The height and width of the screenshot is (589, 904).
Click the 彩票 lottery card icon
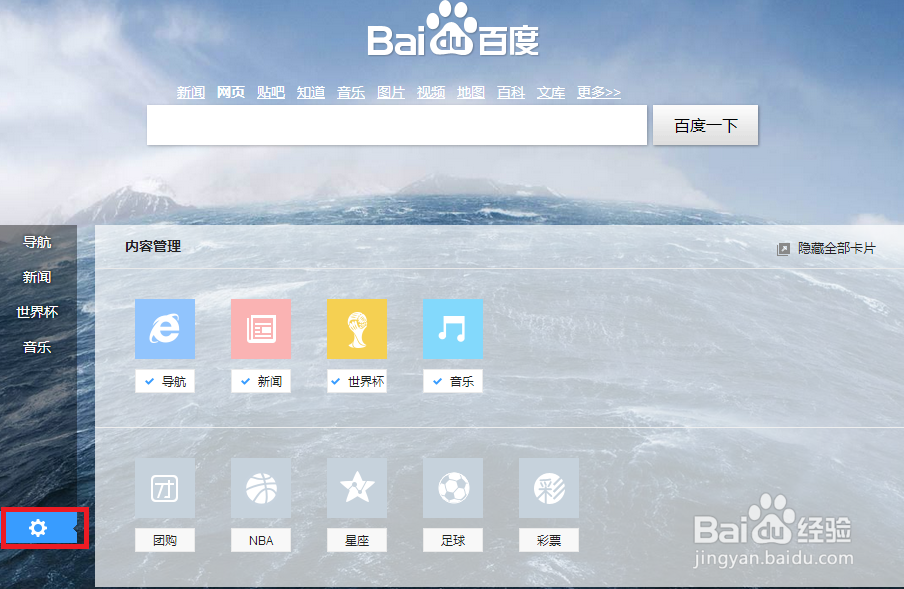[x=549, y=488]
